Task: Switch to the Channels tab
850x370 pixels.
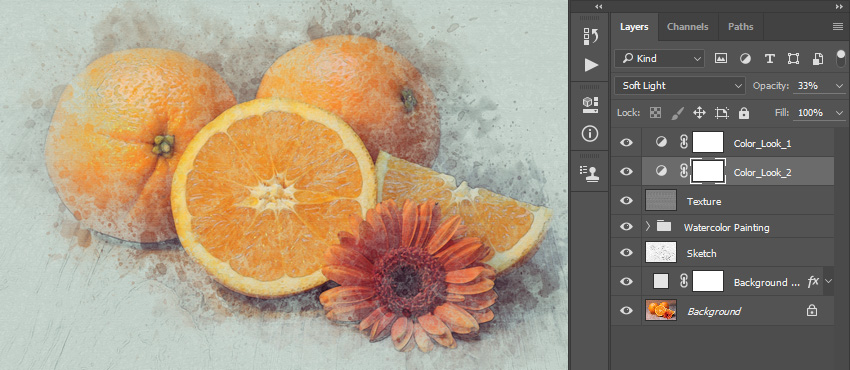Action: (x=687, y=27)
